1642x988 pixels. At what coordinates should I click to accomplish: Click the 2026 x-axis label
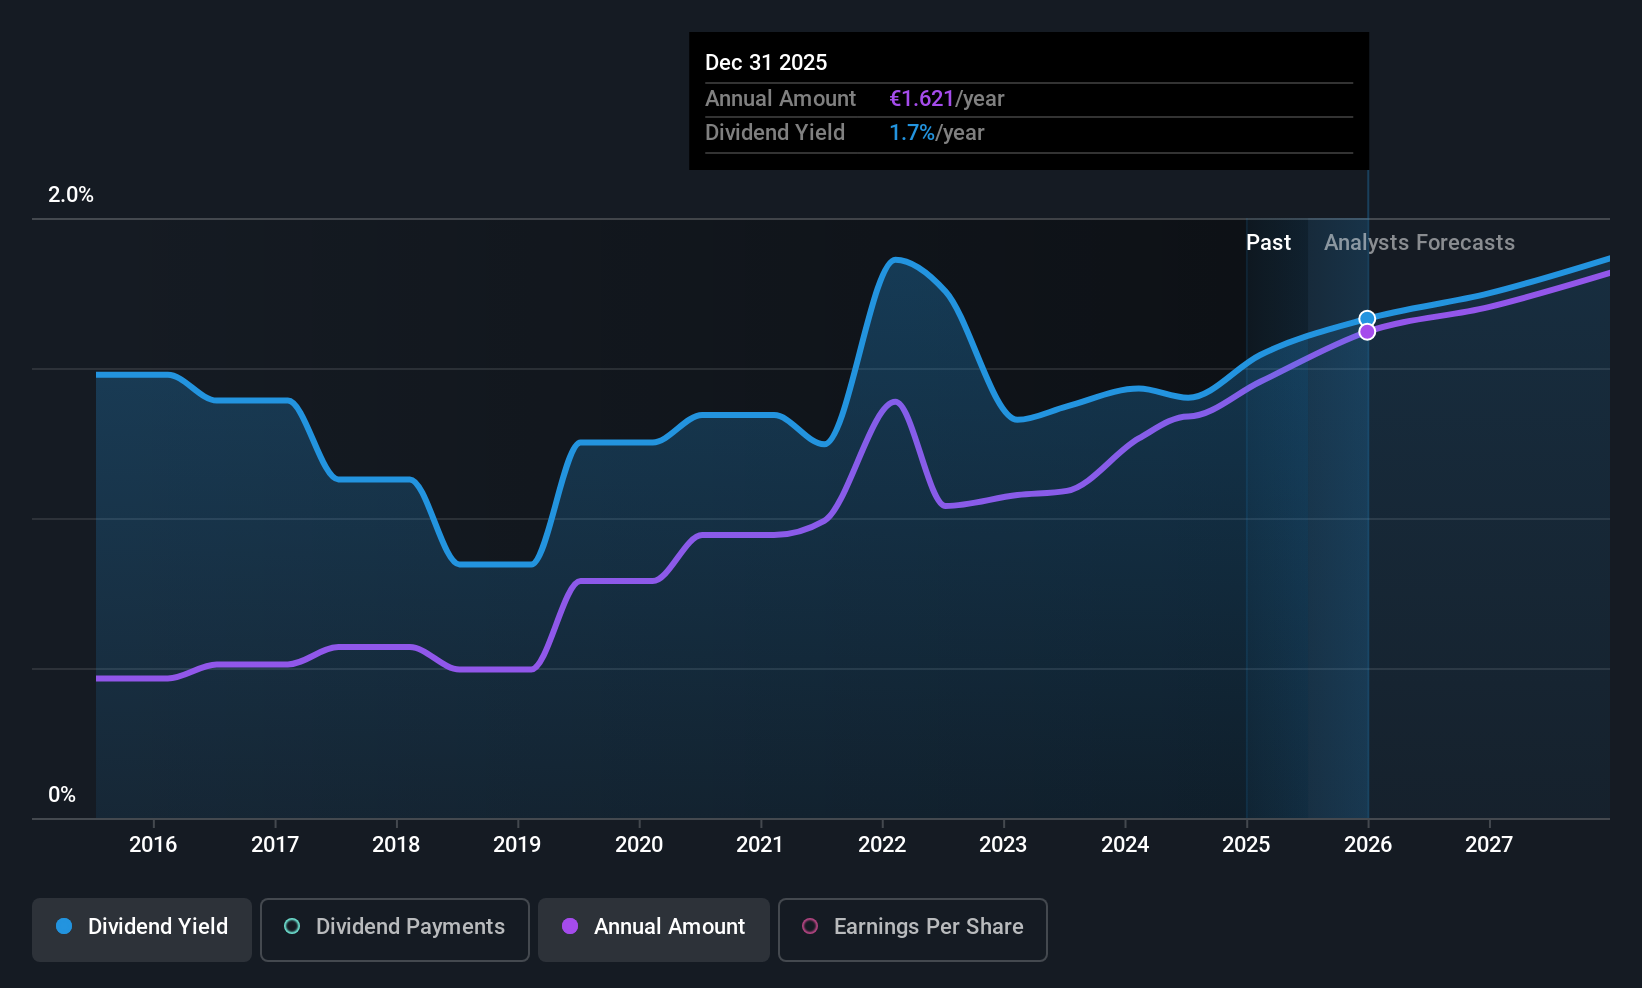(x=1368, y=845)
